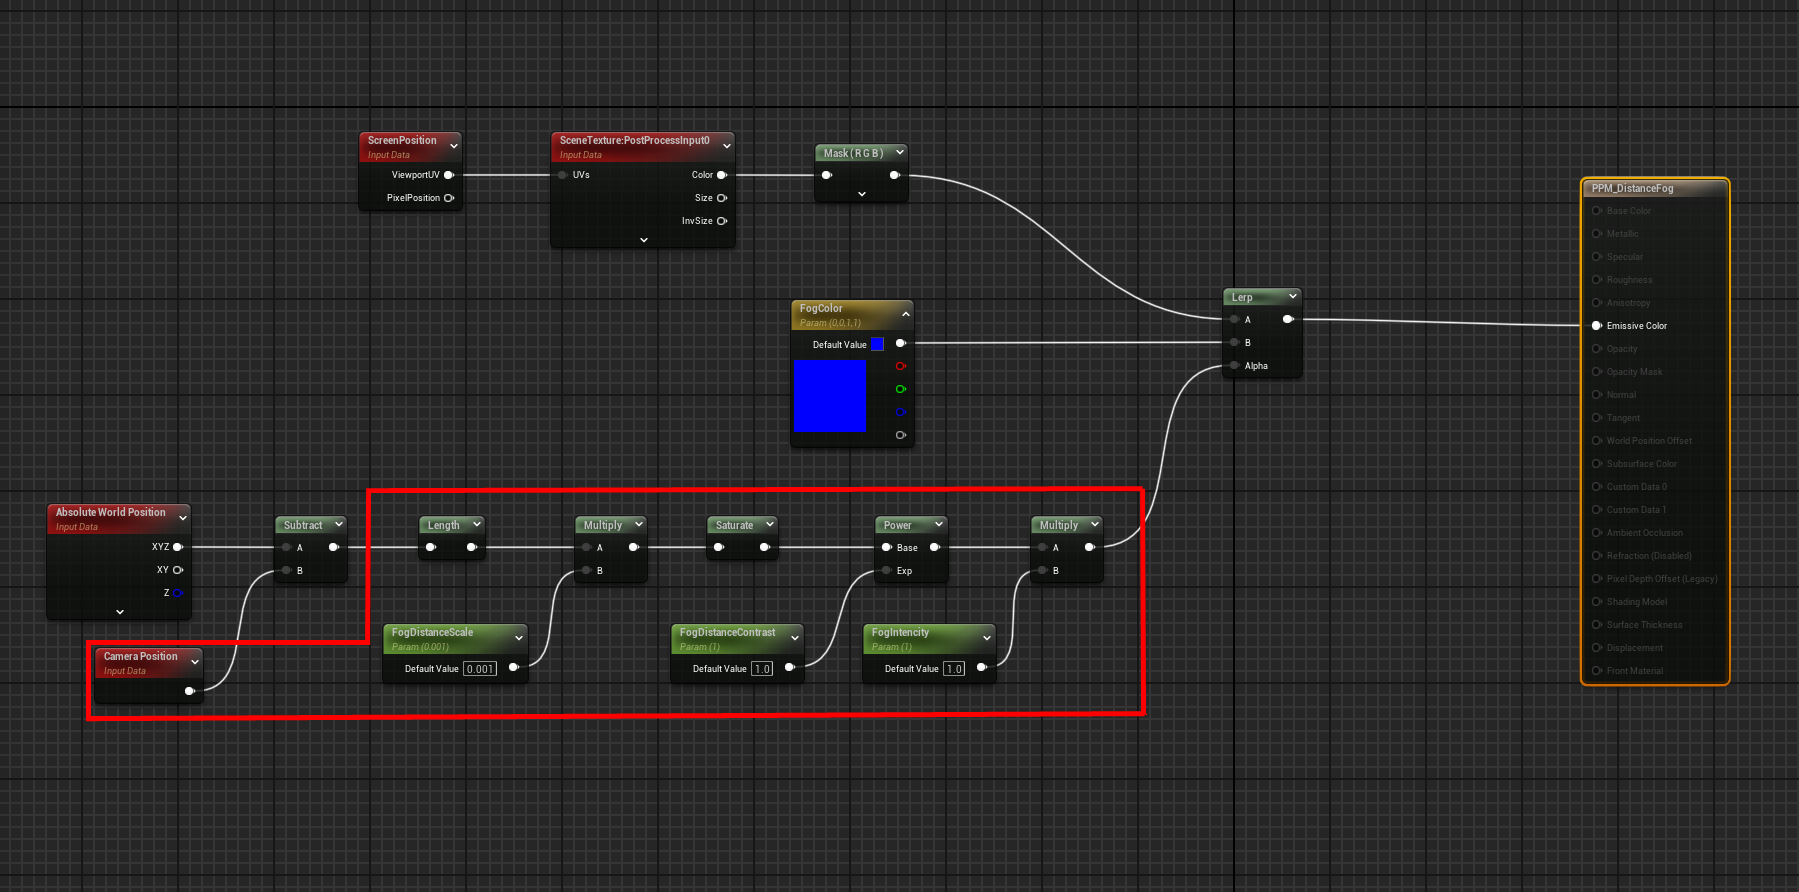Click the green channel pin on FogColor
Viewport: 1799px width, 892px height.
[900, 389]
